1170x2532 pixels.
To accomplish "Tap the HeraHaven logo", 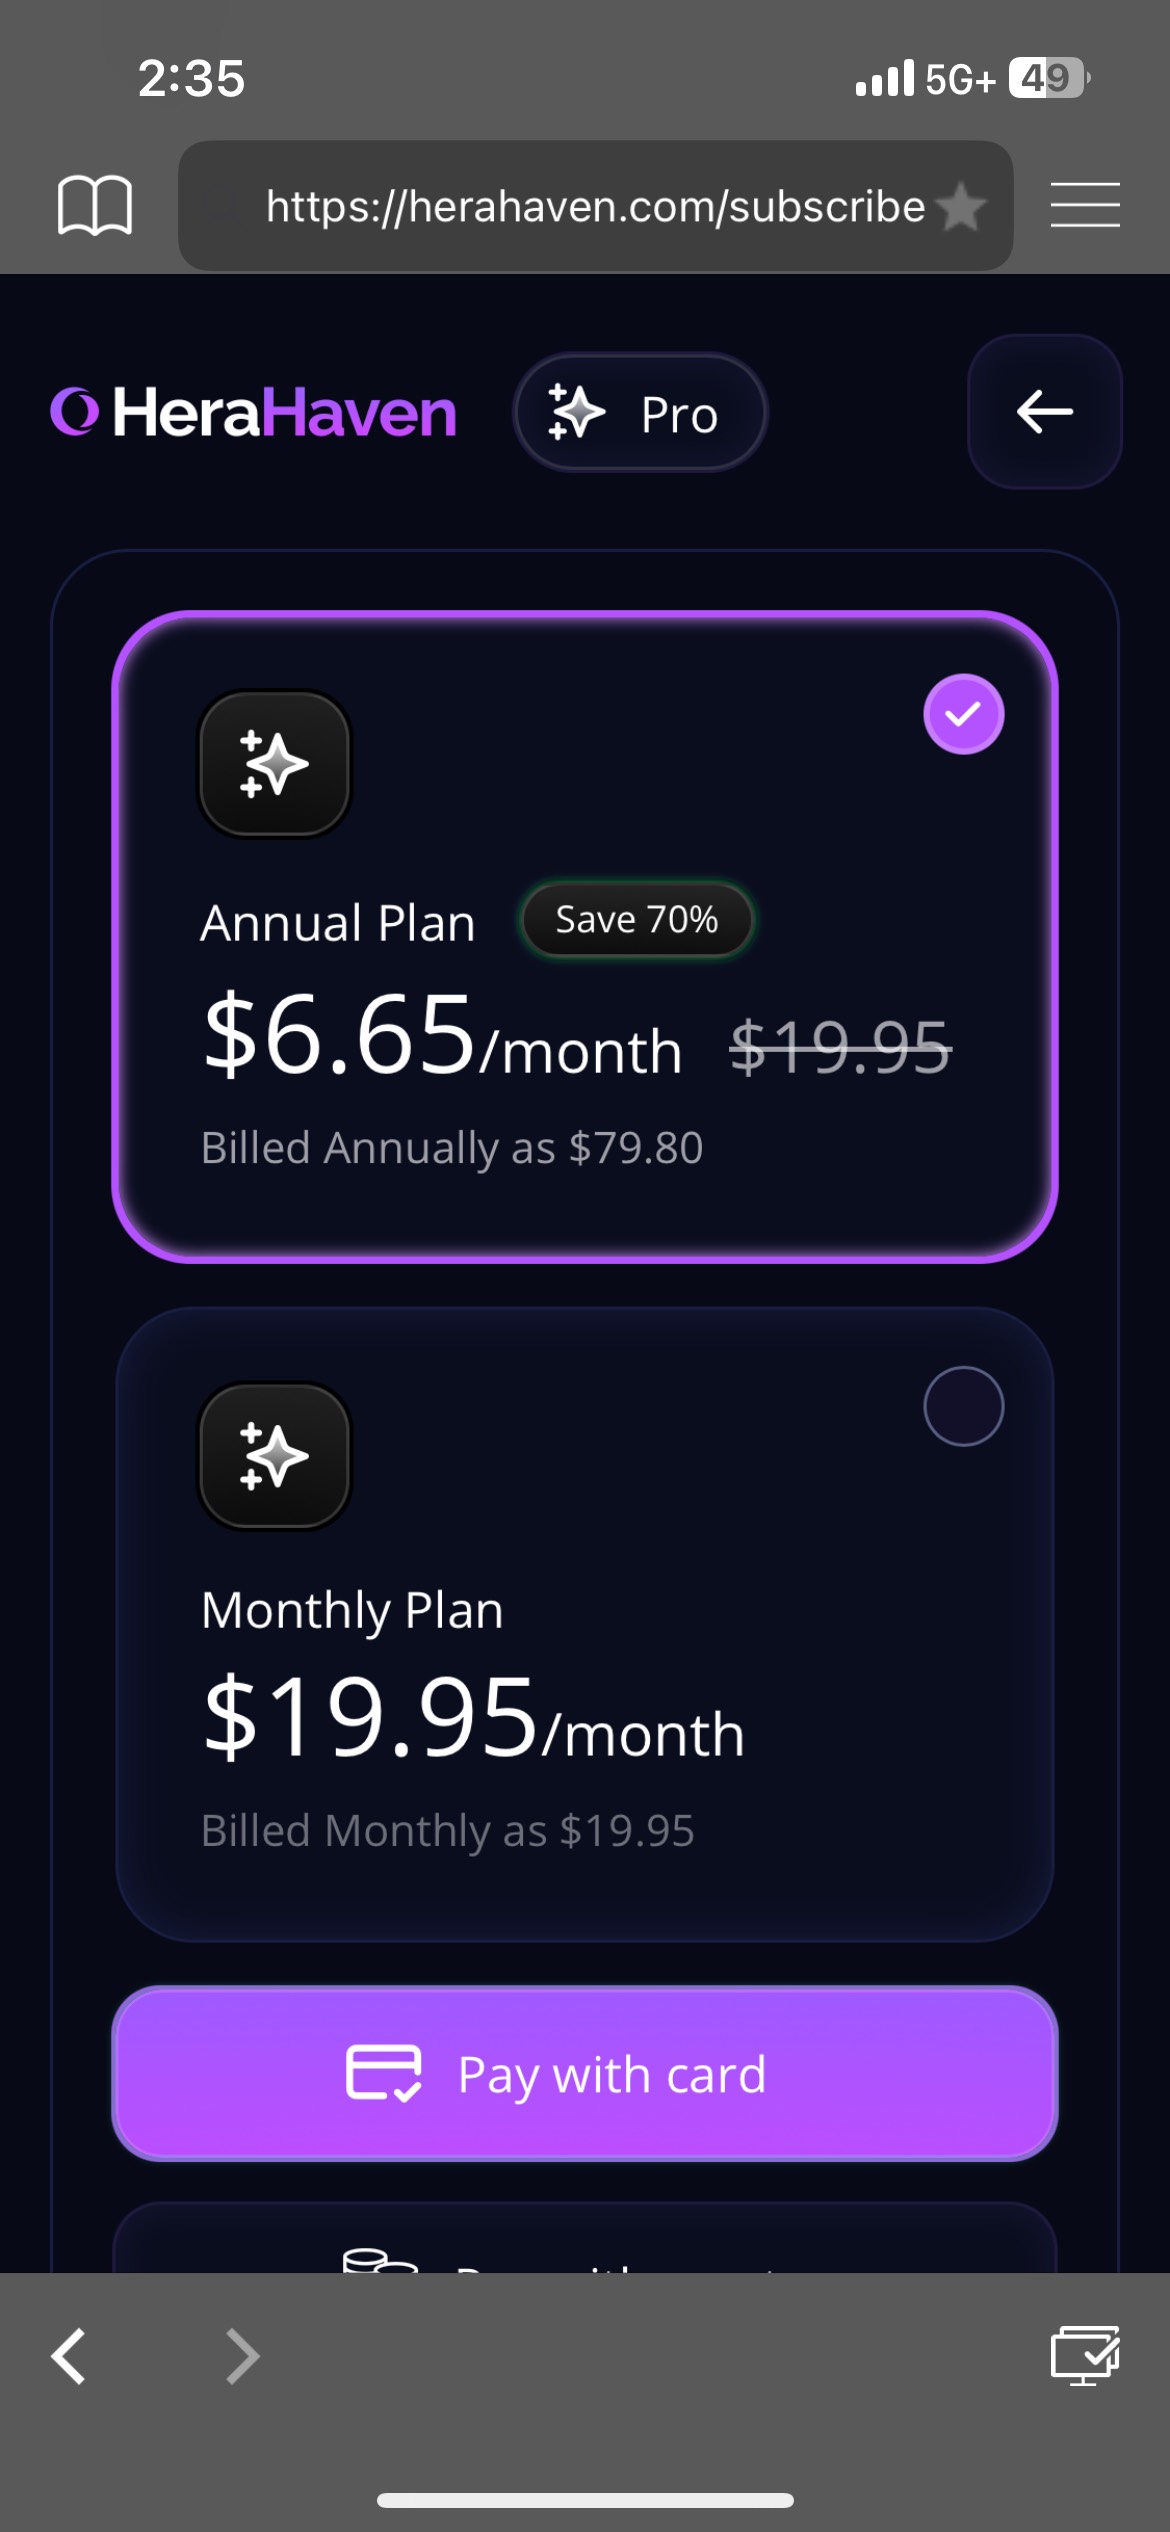I will pos(254,412).
